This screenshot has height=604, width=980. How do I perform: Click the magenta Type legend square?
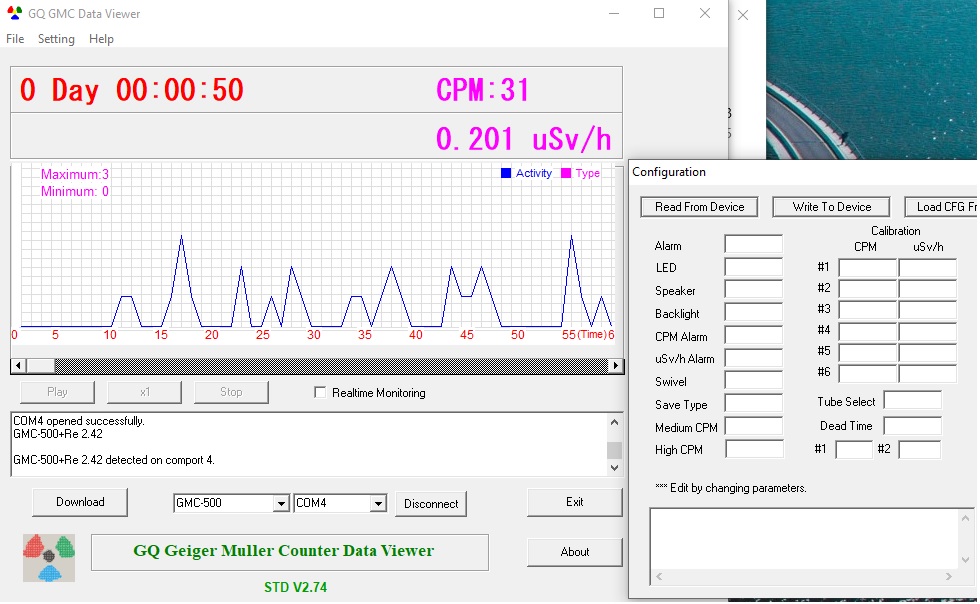[566, 173]
